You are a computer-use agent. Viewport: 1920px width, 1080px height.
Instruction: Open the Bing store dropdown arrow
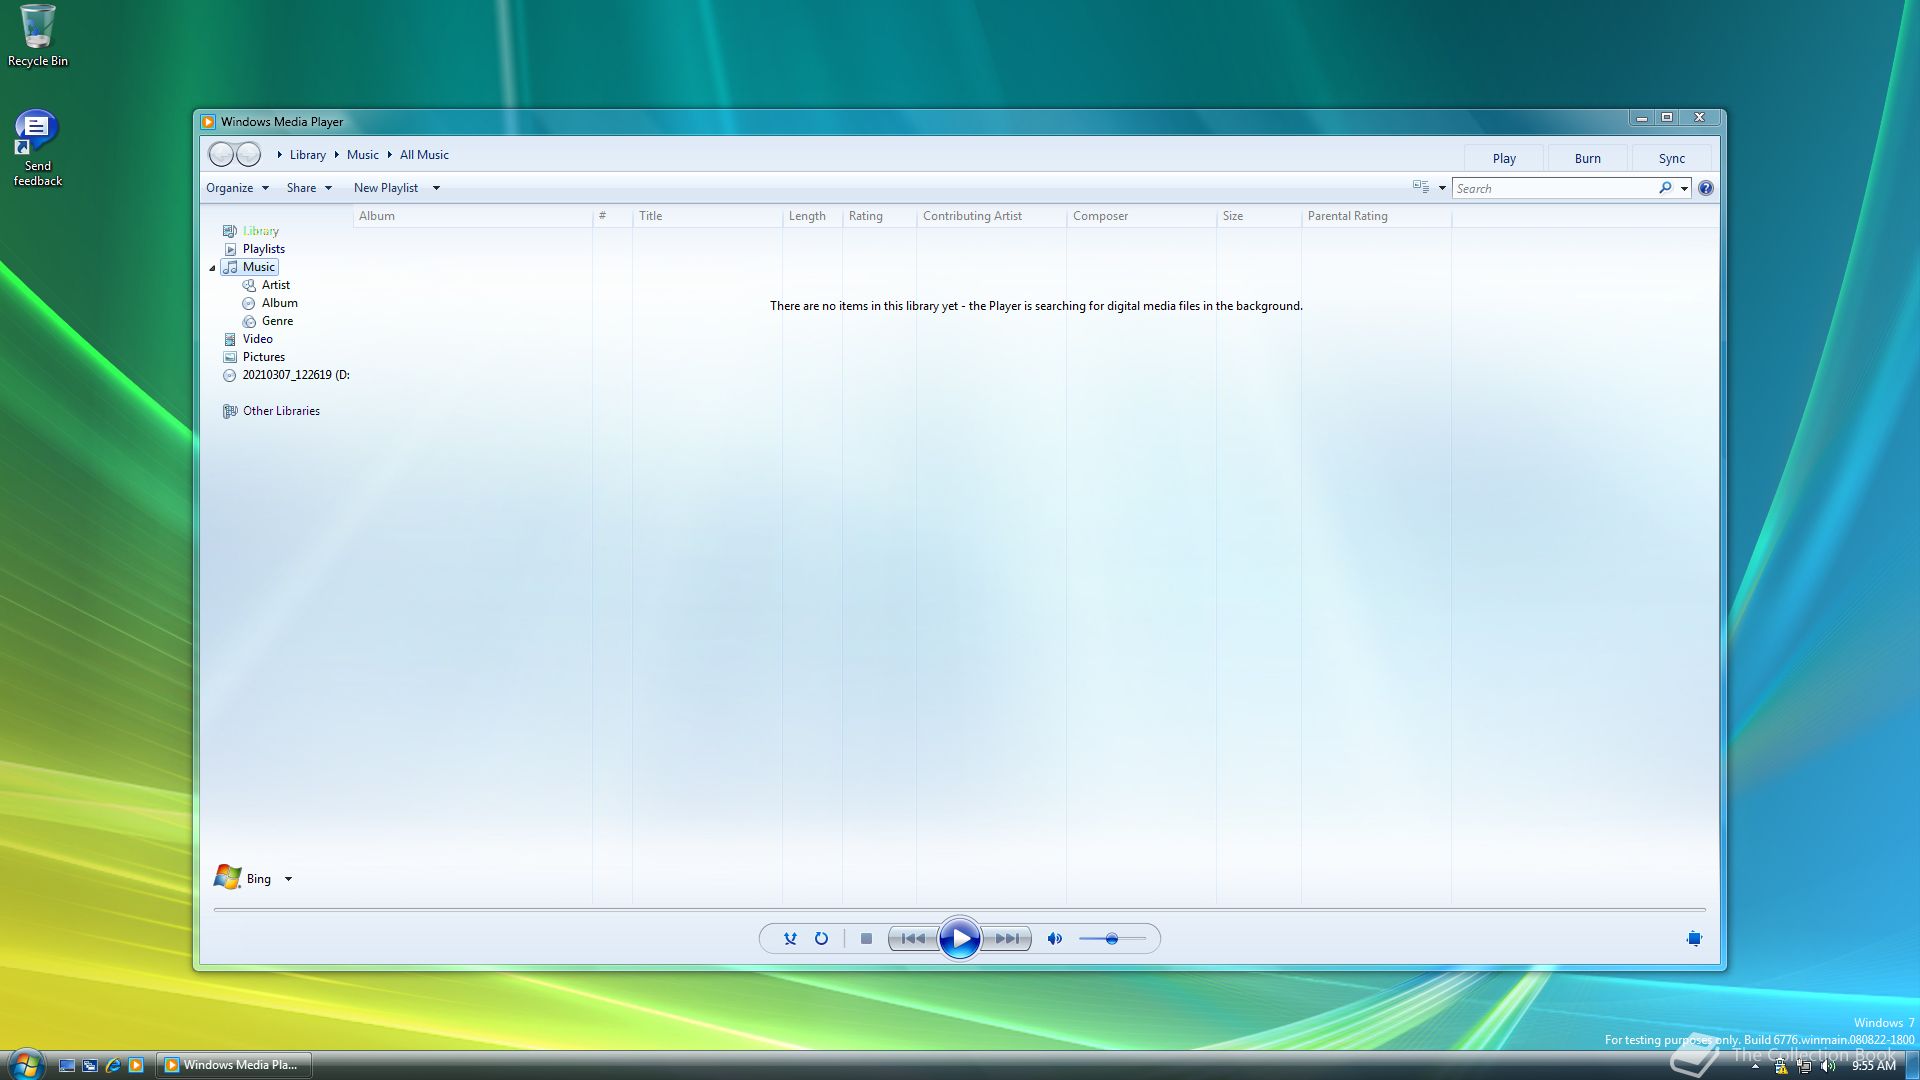click(x=288, y=879)
